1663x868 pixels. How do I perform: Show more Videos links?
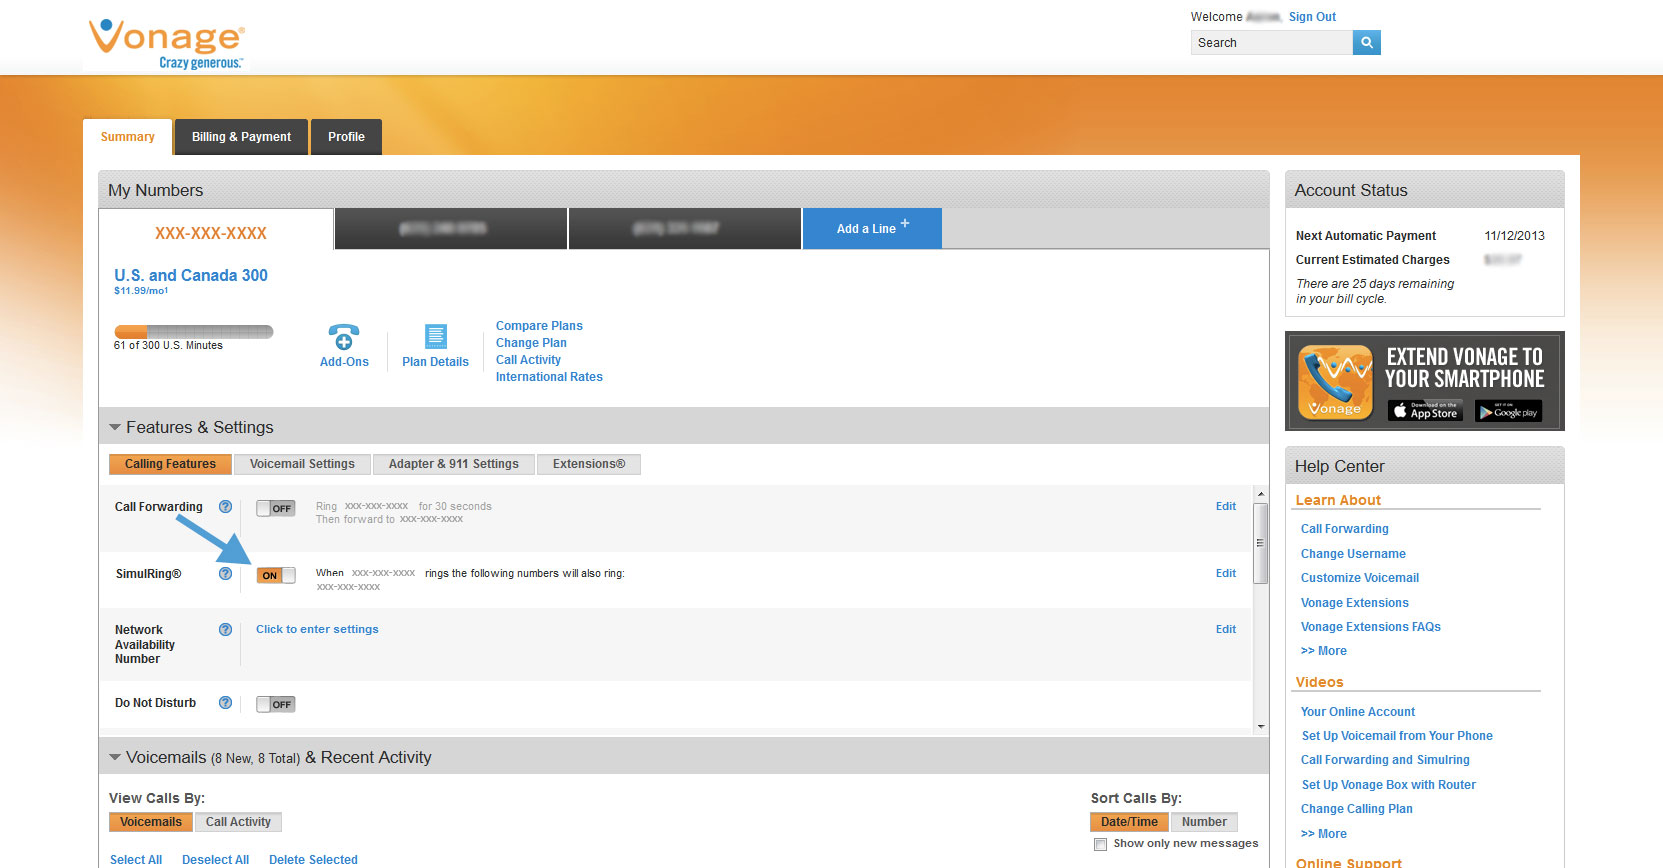[x=1324, y=834]
